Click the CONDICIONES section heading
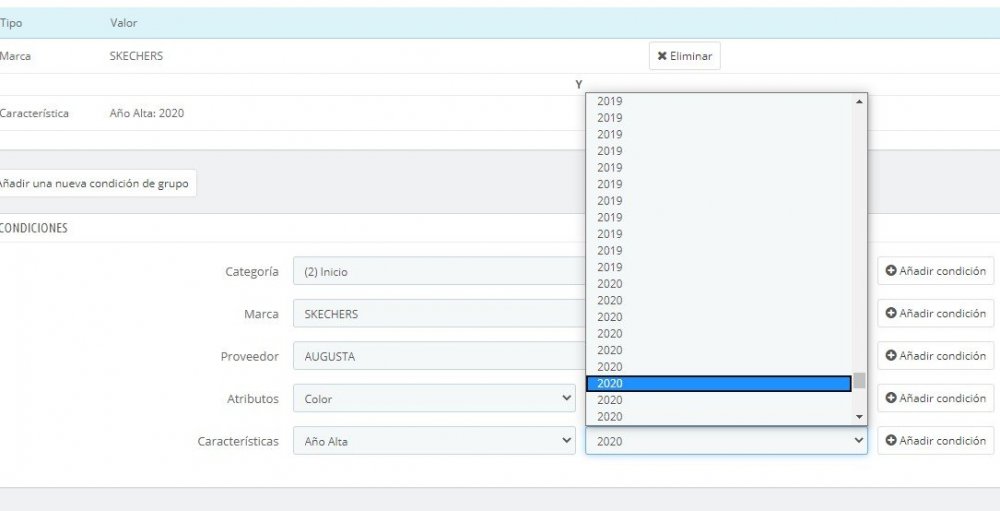This screenshot has height=511, width=1000. tap(34, 228)
